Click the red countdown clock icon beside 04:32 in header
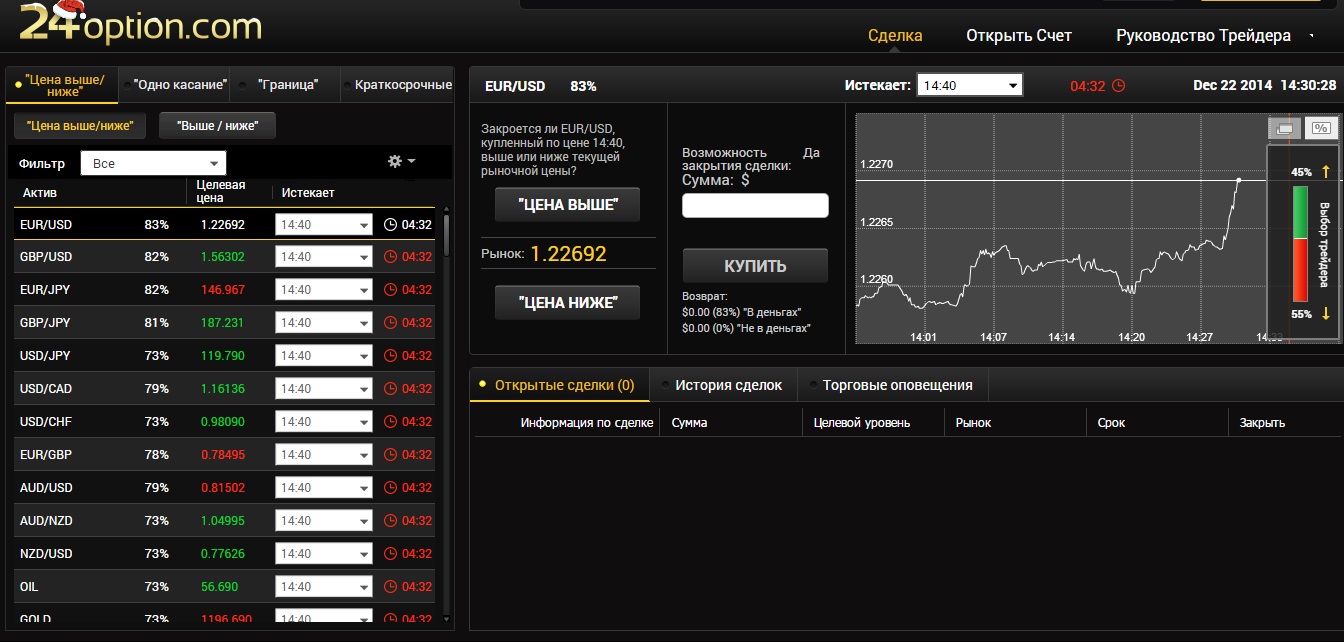Image resolution: width=1344 pixels, height=642 pixels. pos(1118,86)
